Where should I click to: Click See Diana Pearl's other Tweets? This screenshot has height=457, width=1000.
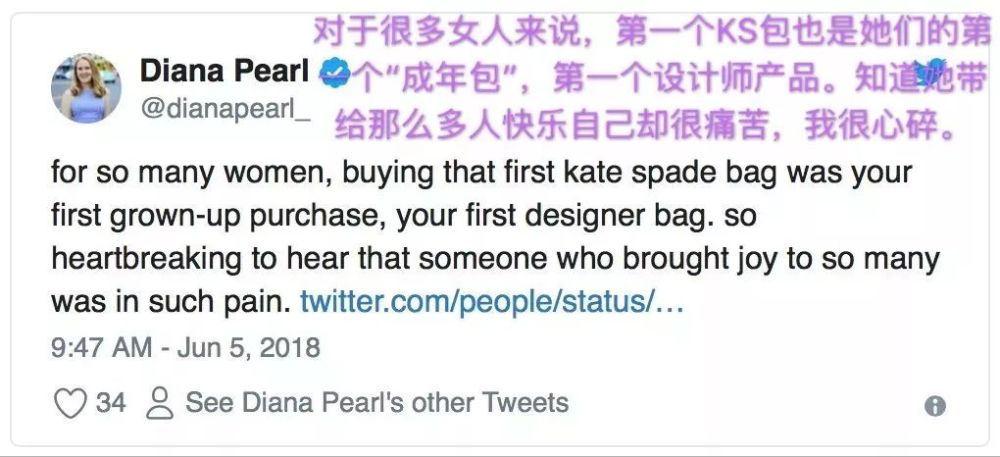coord(377,403)
